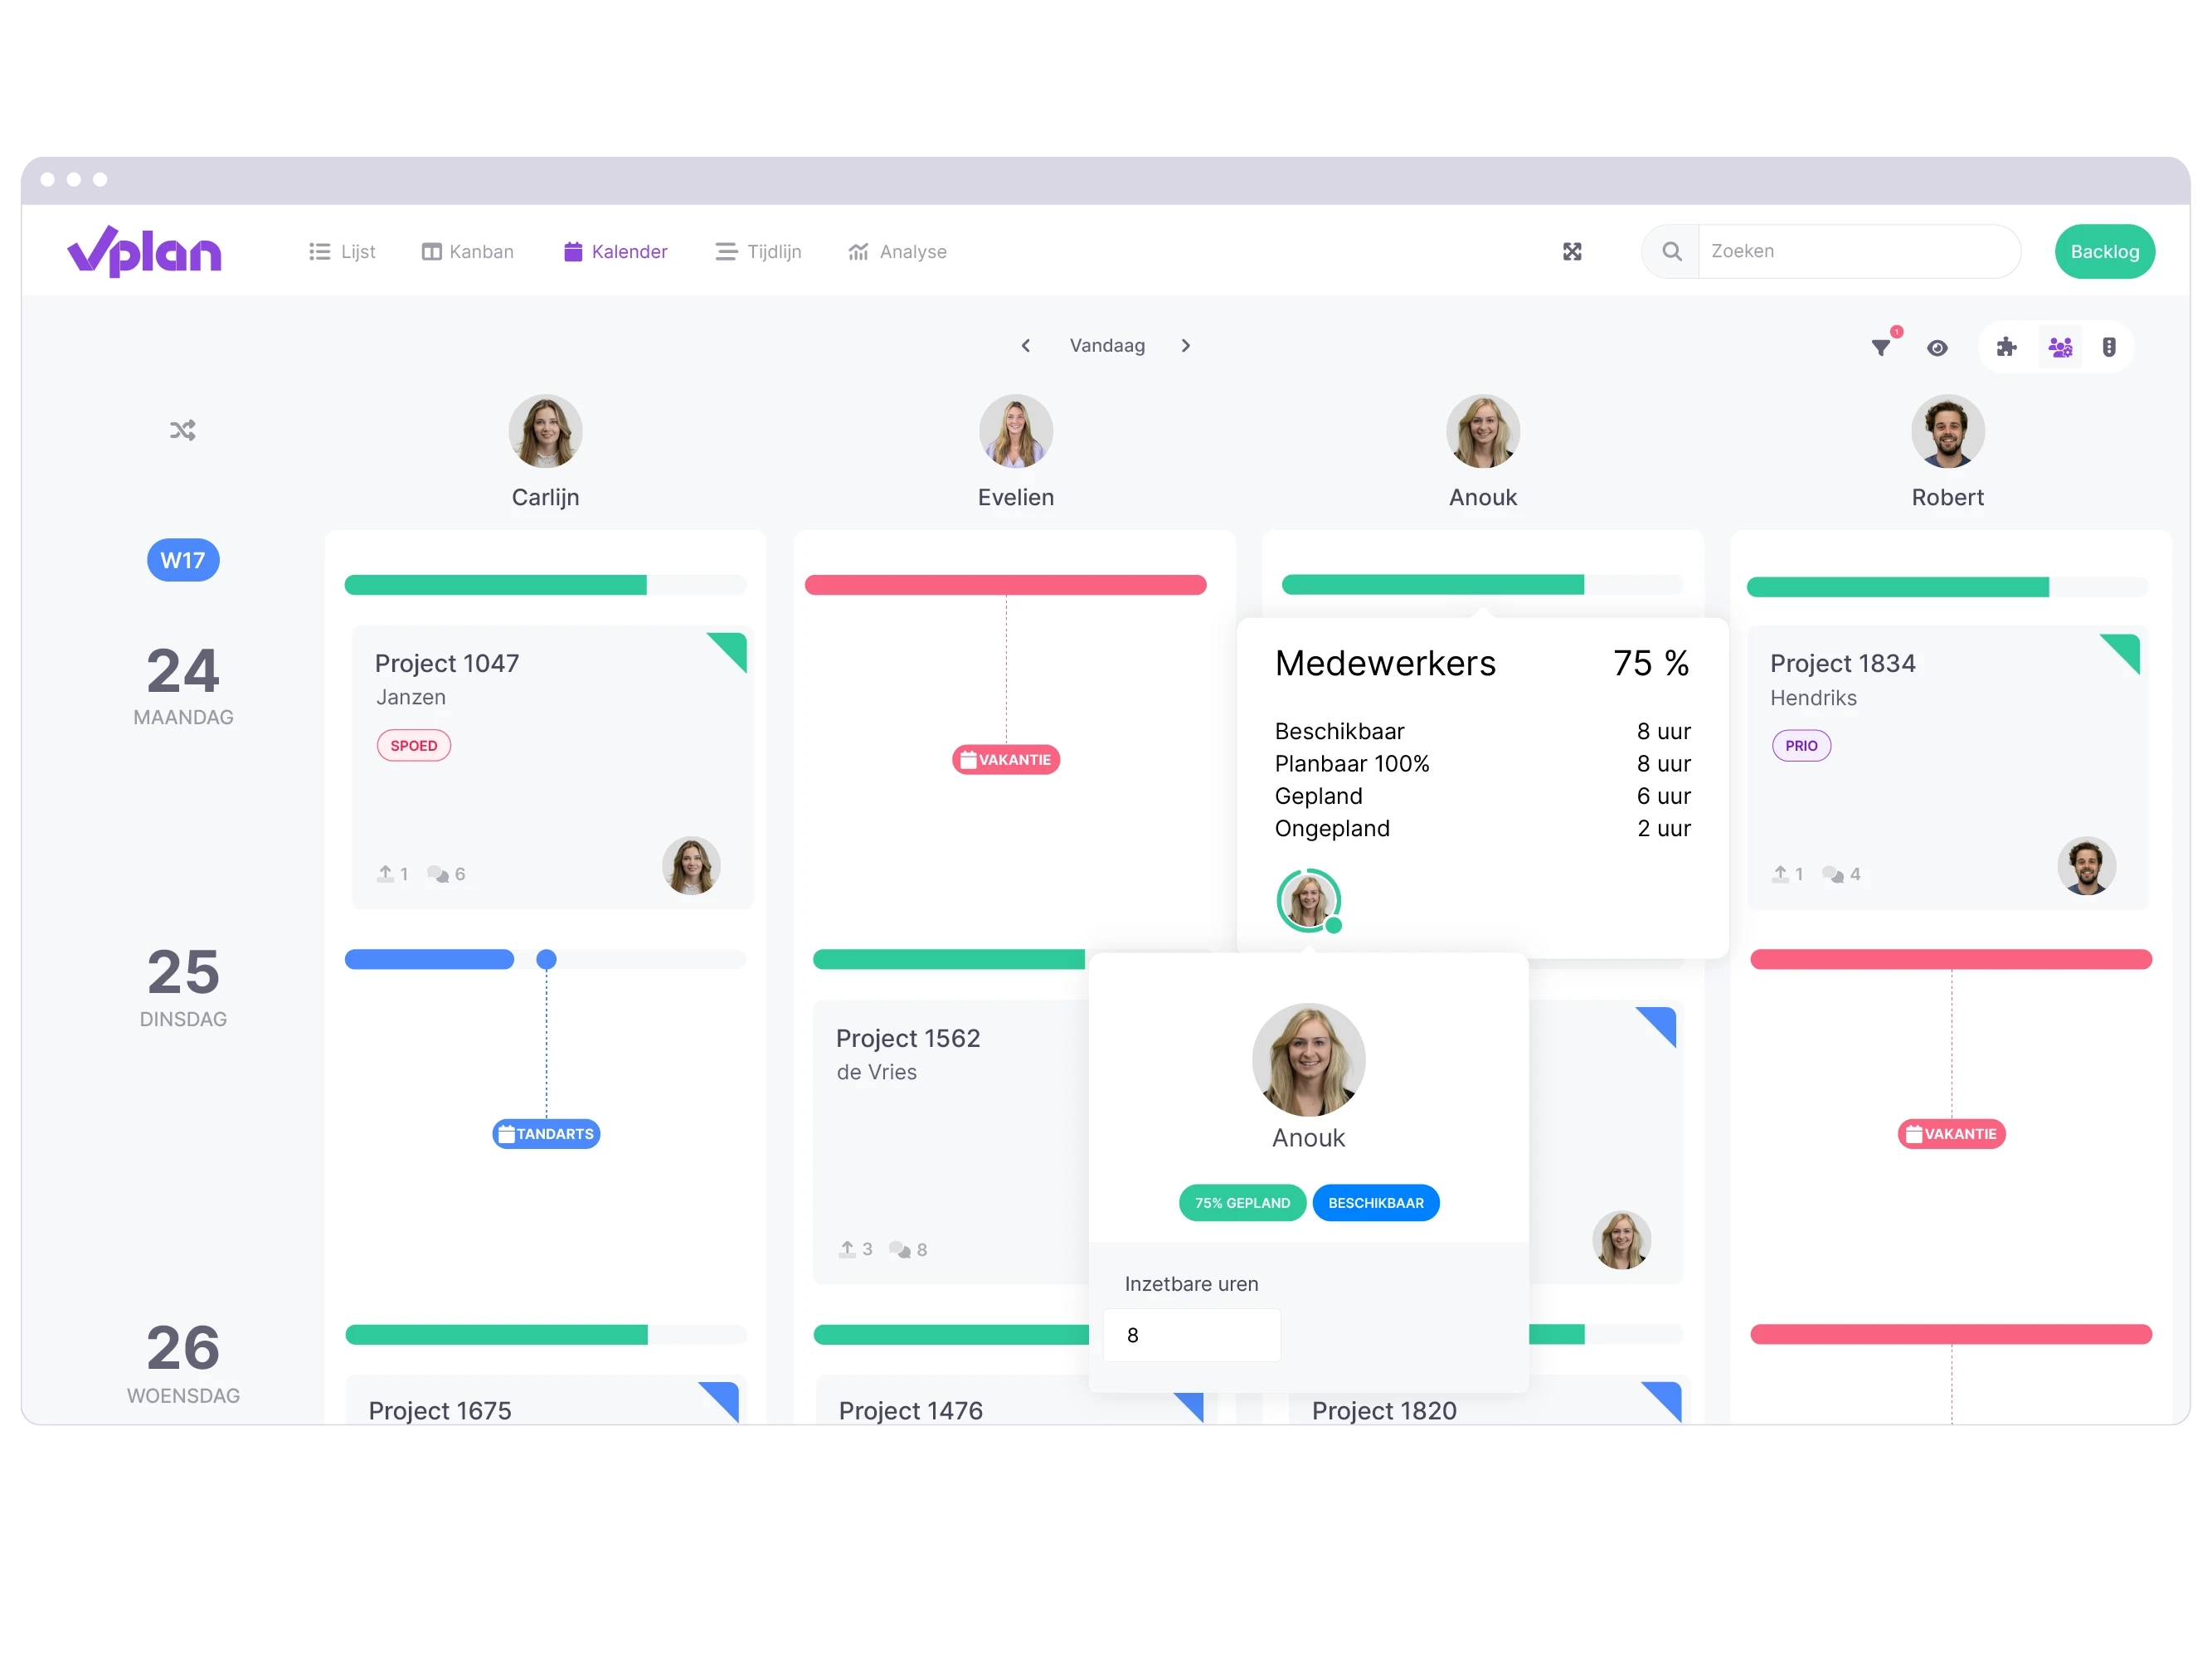Image resolution: width=2212 pixels, height=1660 pixels.
Task: Navigate to previous day using arrow
Action: [x=1027, y=343]
